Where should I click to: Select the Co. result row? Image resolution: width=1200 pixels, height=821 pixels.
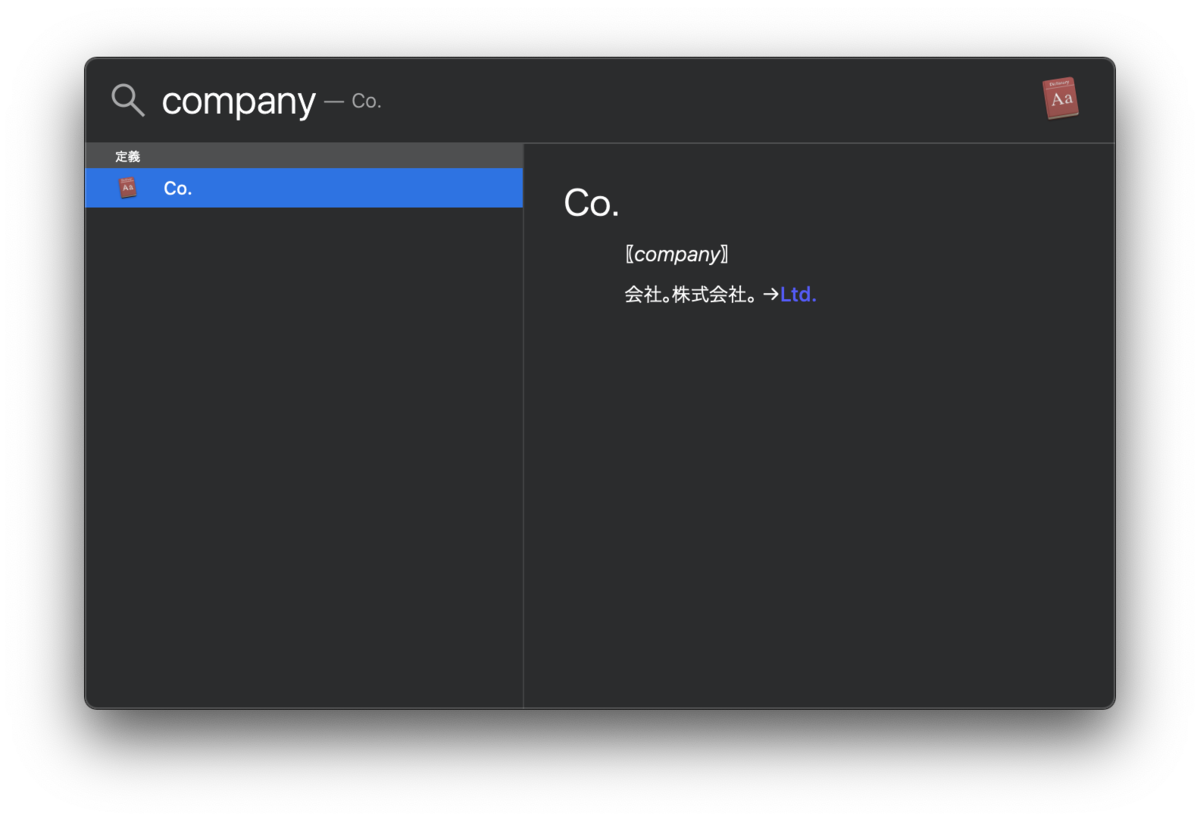coord(304,188)
